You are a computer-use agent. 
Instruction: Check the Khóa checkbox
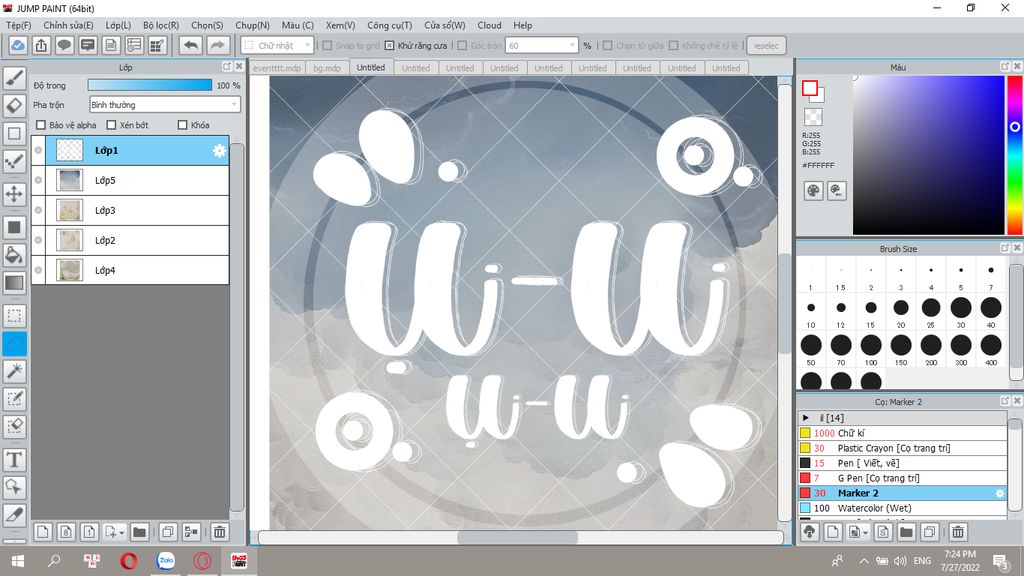point(183,125)
